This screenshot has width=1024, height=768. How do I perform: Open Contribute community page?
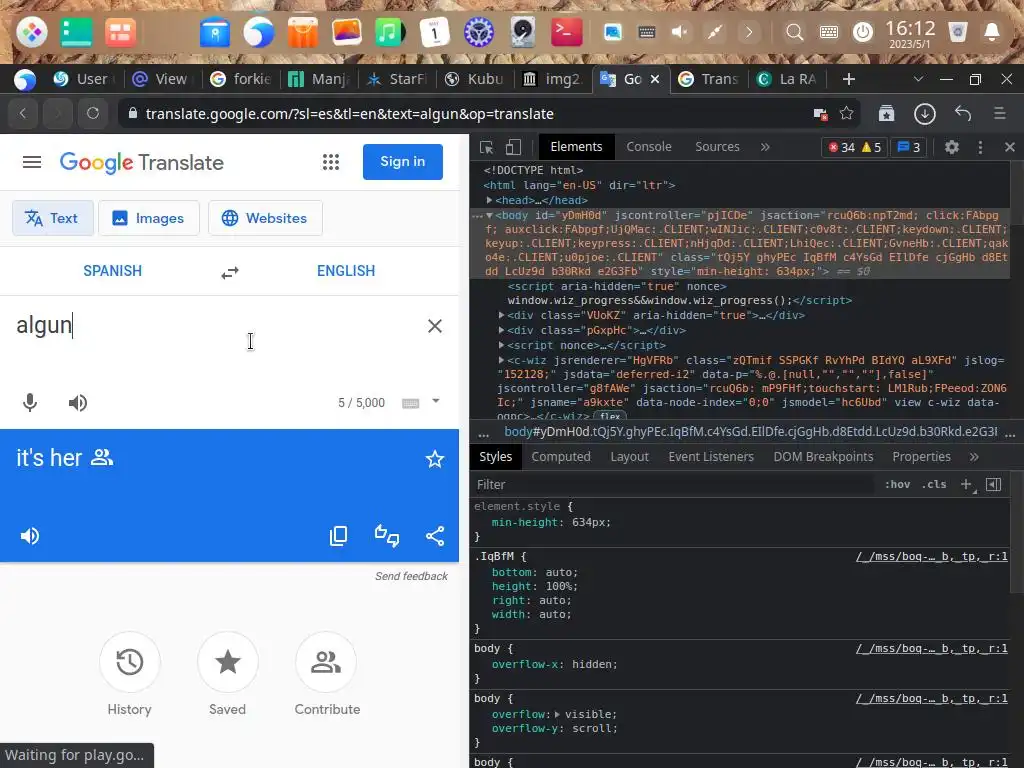click(x=326, y=662)
